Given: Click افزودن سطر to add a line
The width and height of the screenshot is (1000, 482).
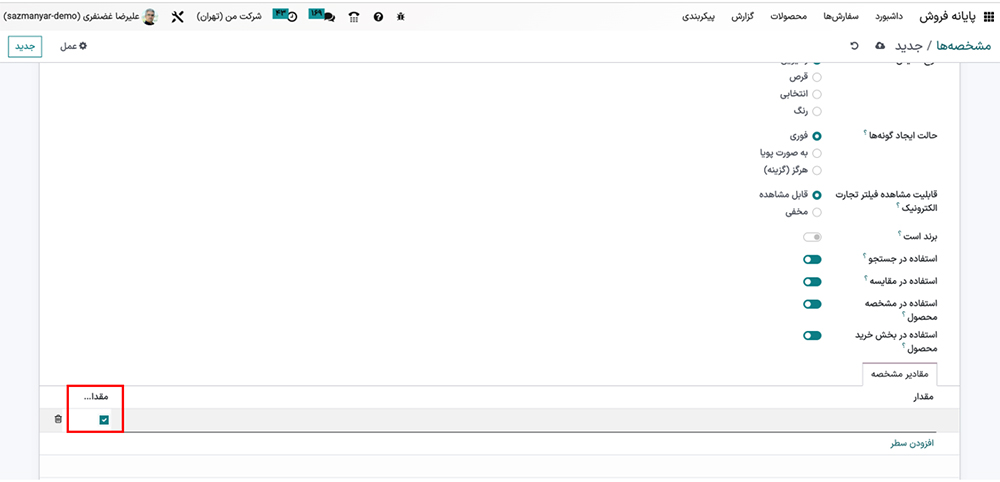Looking at the screenshot, I should coord(912,443).
